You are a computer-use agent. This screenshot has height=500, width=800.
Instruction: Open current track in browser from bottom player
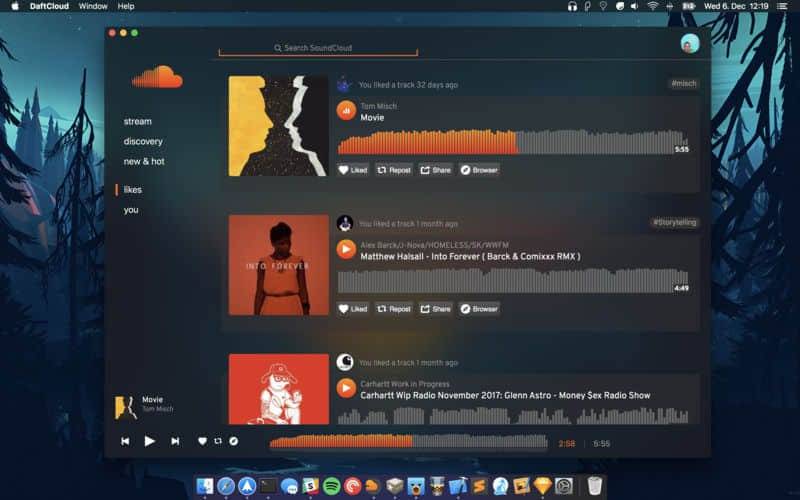point(234,441)
